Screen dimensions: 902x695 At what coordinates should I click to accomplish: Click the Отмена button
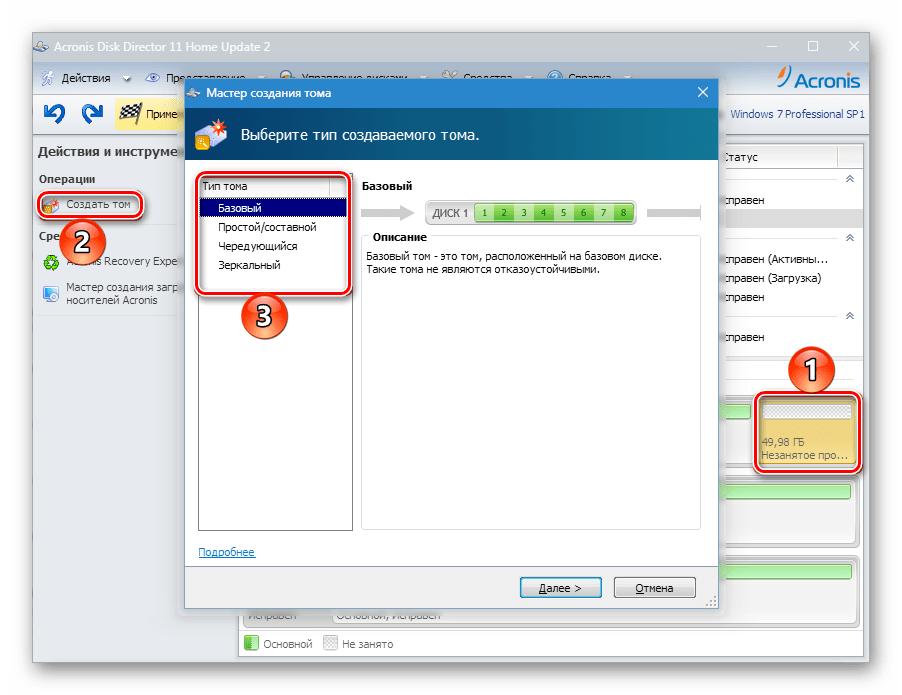654,588
